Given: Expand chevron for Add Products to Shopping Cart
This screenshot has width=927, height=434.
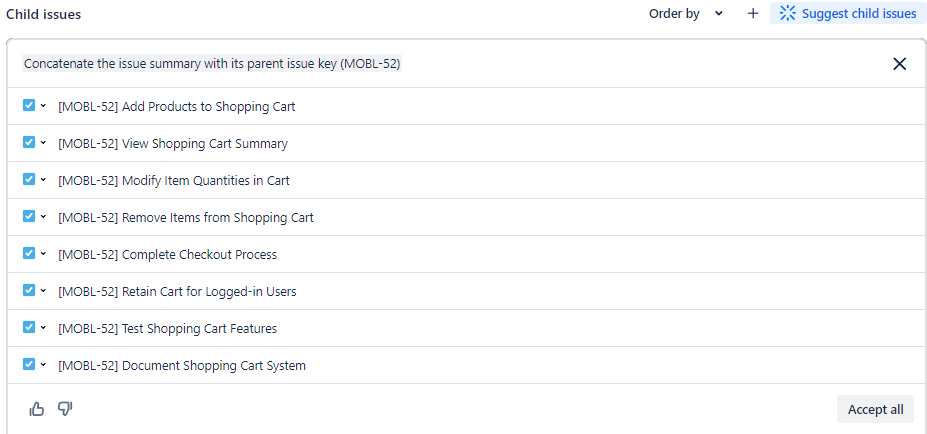Looking at the screenshot, I should pyautogui.click(x=43, y=106).
